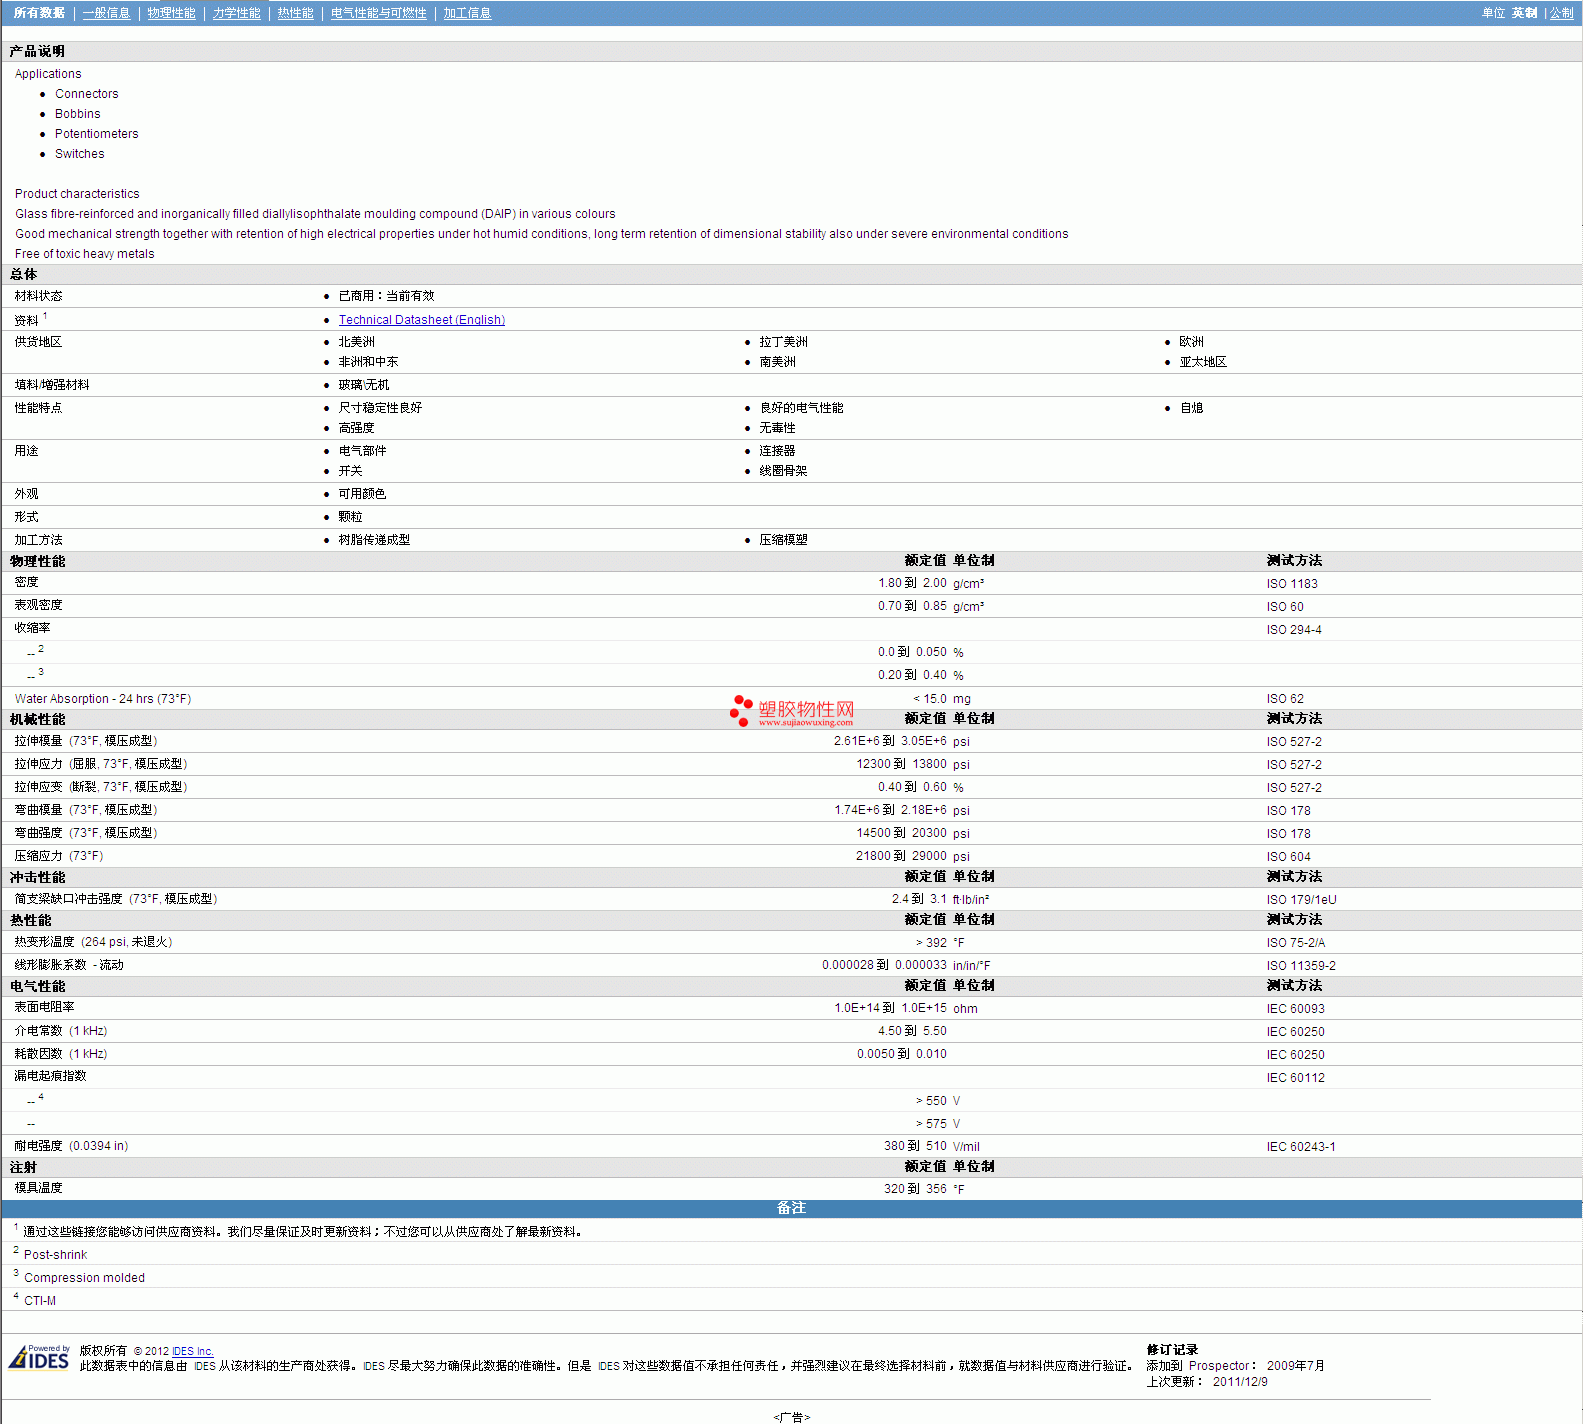
Task: Follow the IDES Inc. copyright link
Action: 193,1351
